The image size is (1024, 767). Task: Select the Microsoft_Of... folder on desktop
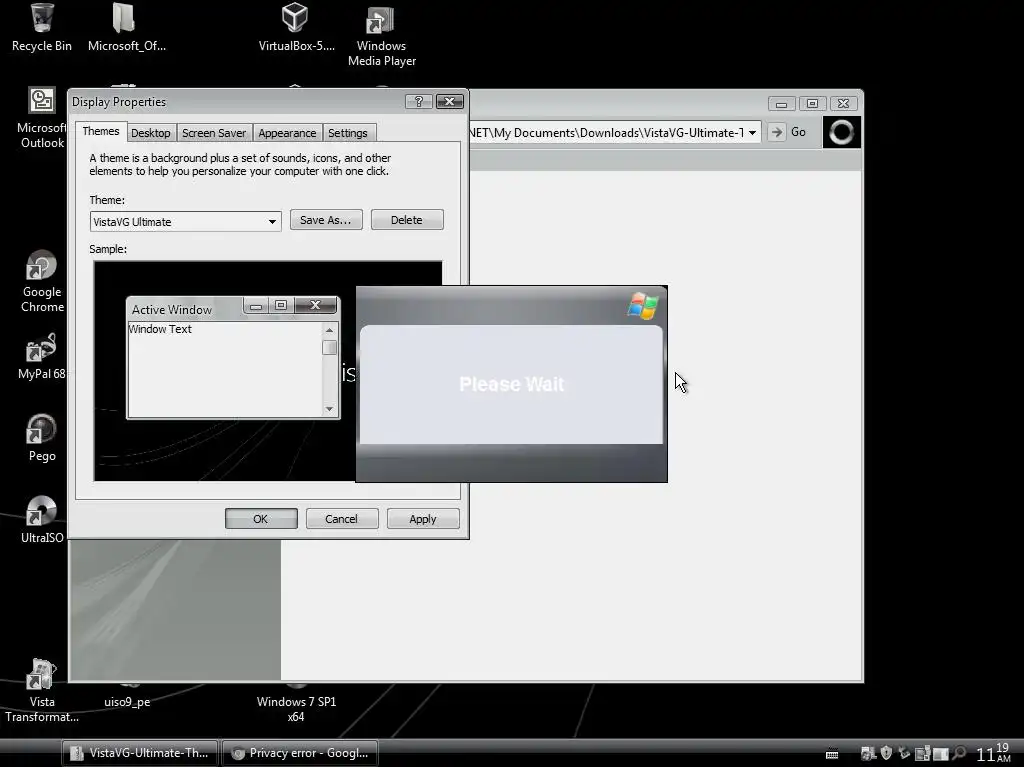click(124, 18)
